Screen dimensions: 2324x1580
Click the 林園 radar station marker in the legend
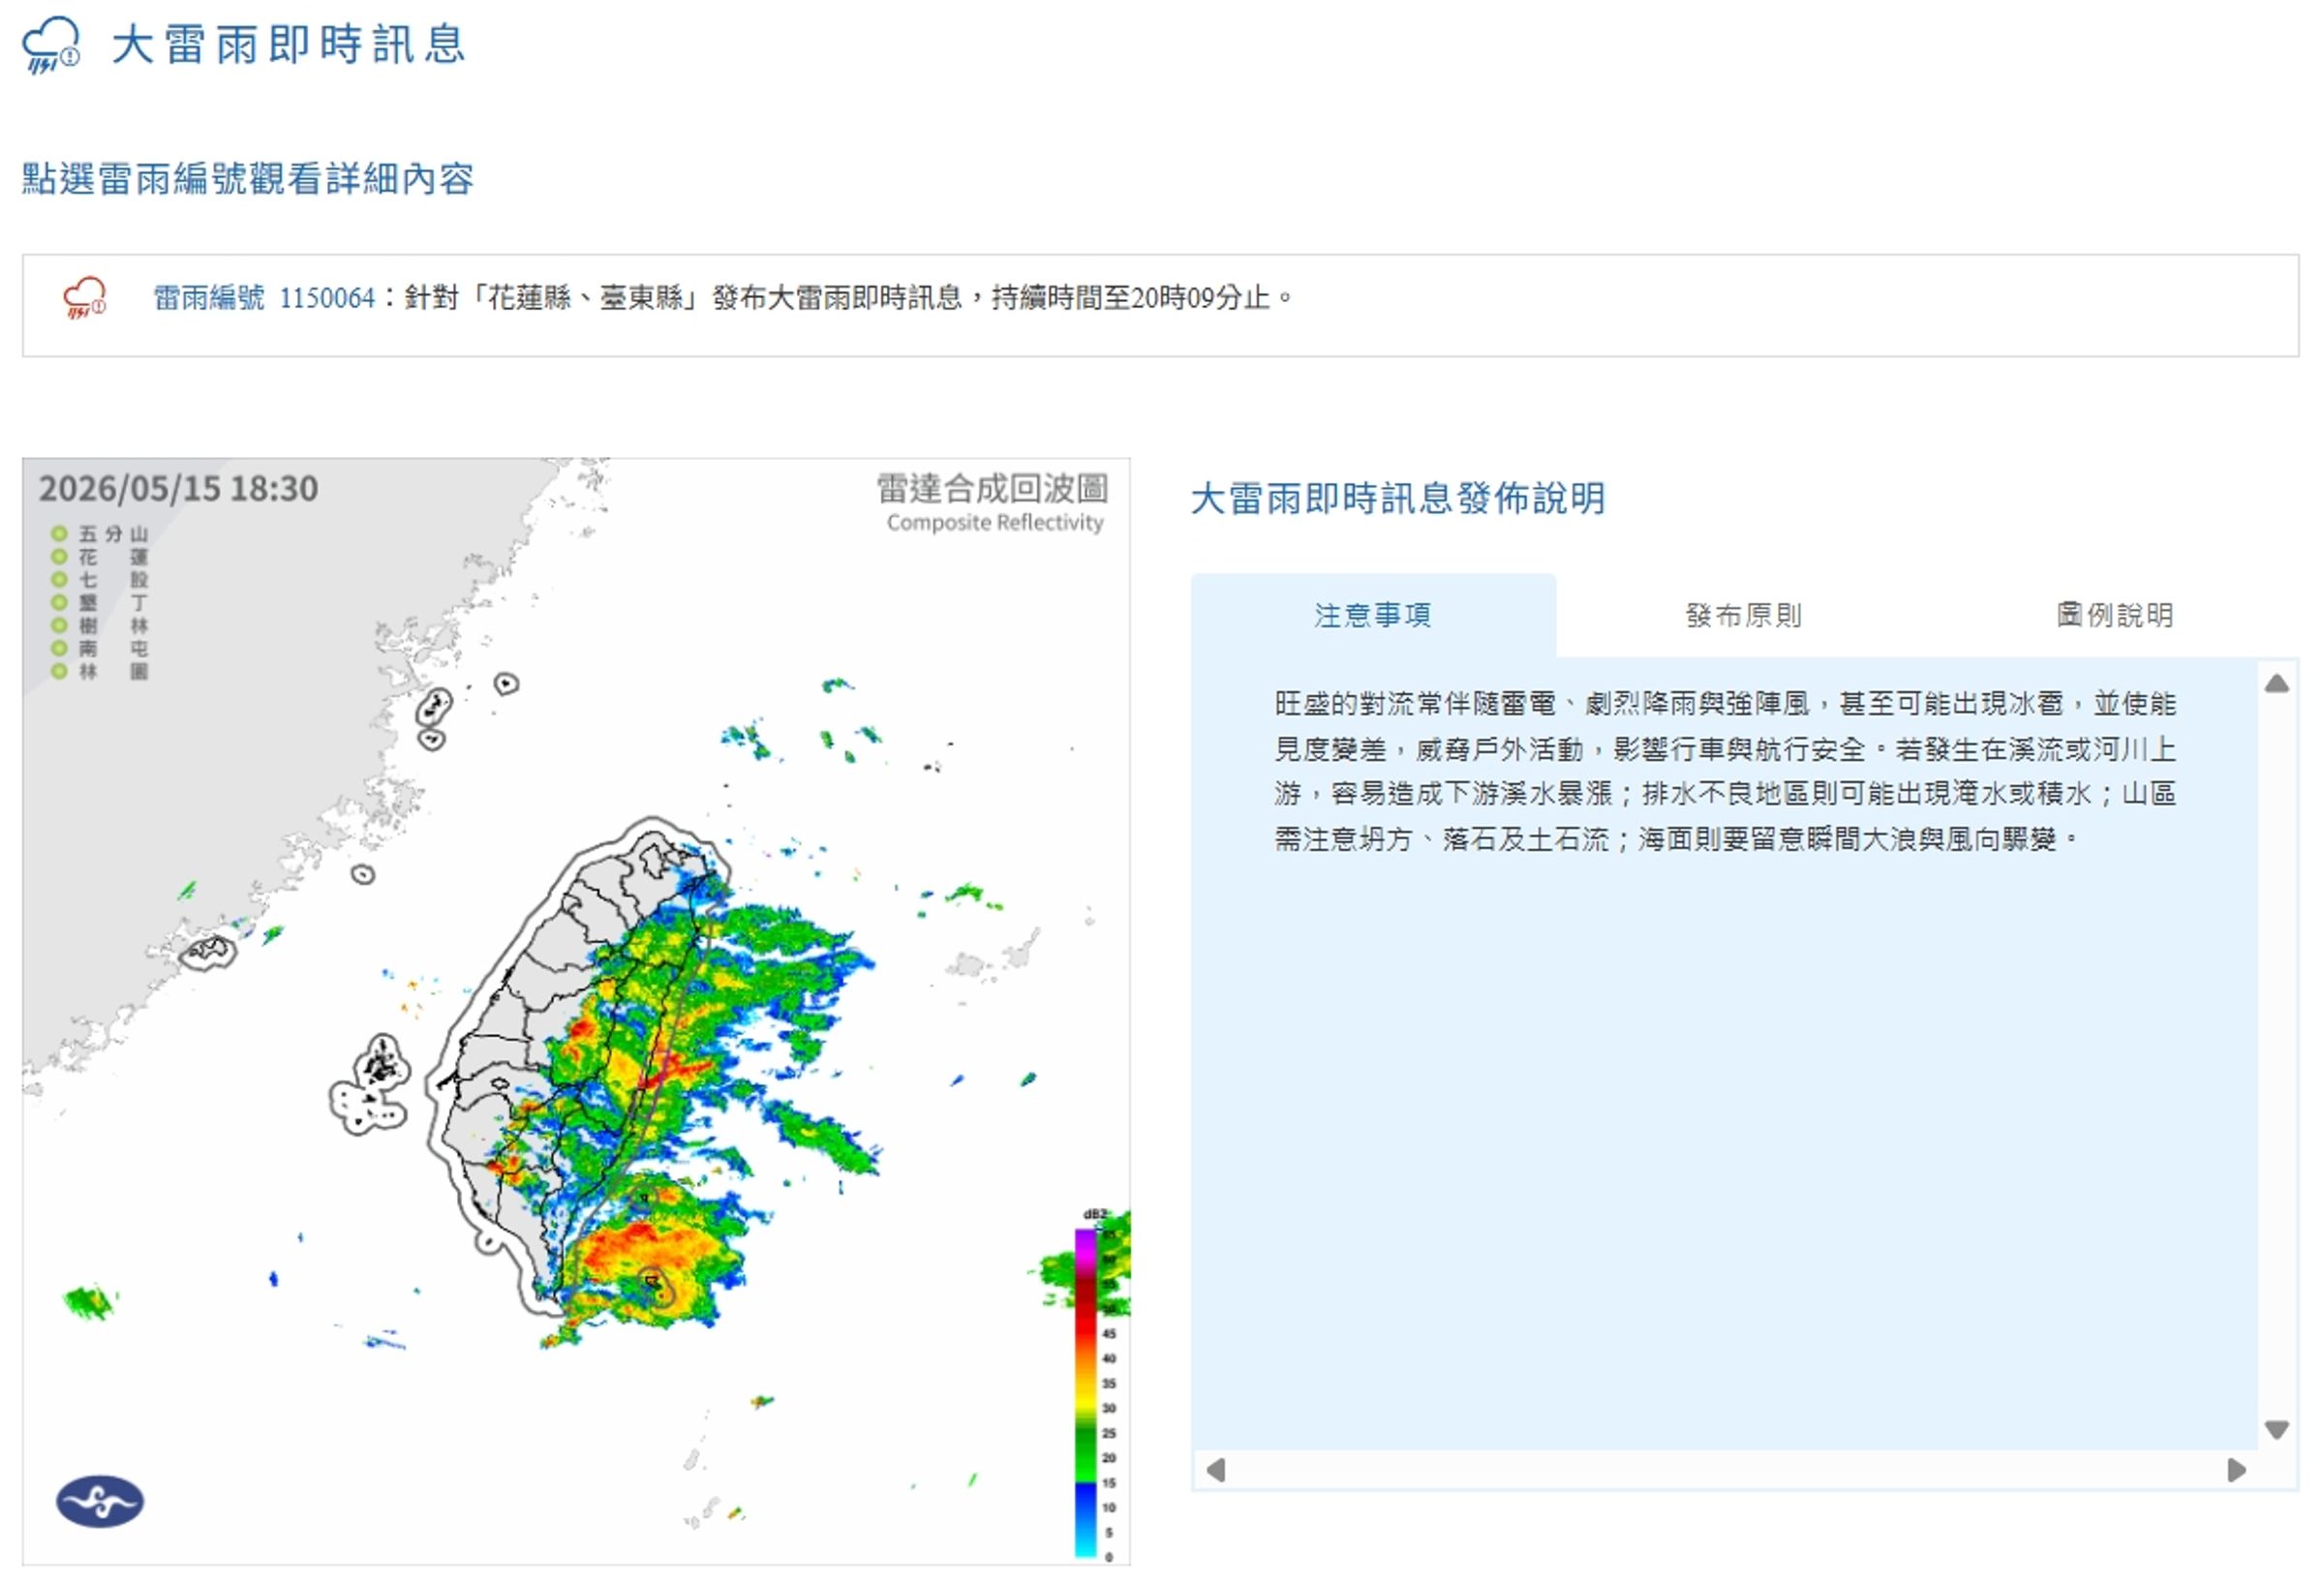[59, 672]
